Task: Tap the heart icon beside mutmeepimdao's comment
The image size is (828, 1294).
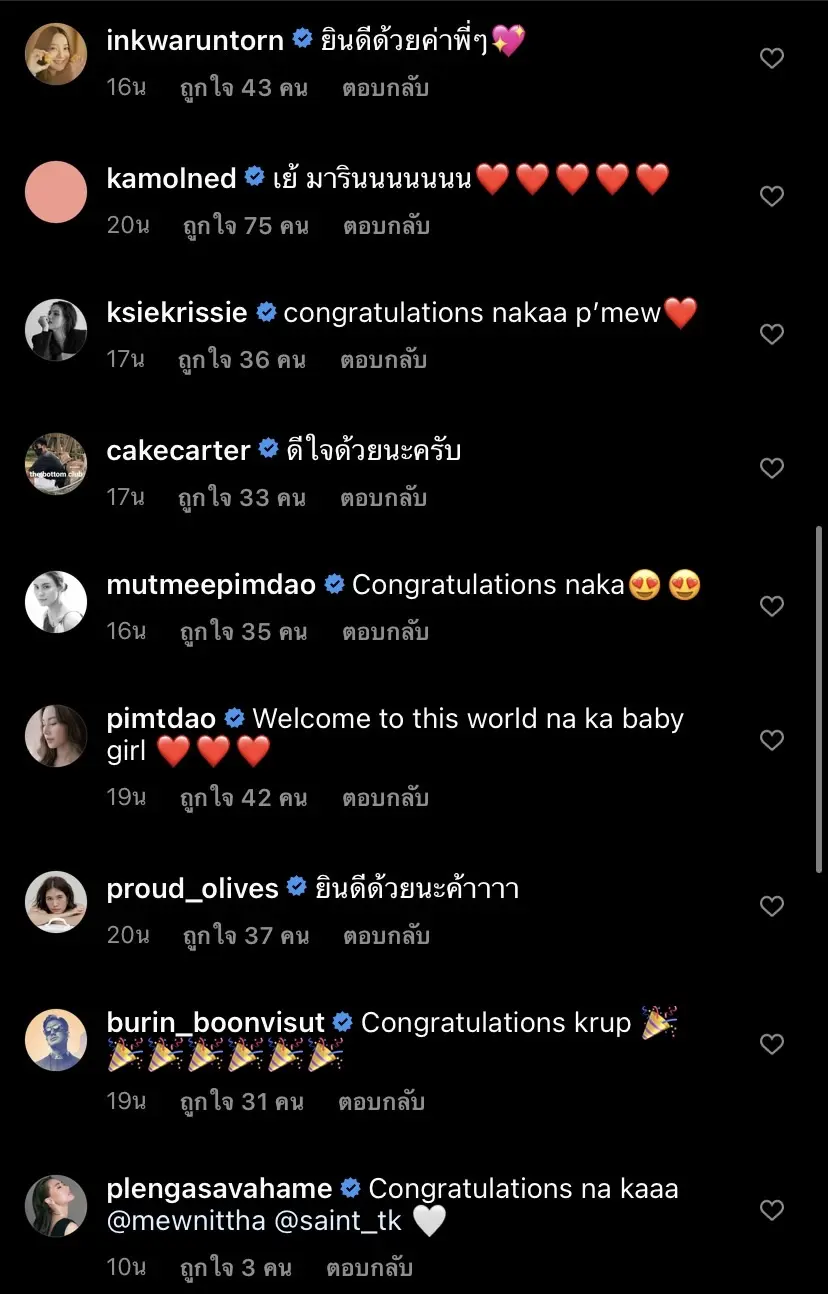Action: [x=772, y=606]
